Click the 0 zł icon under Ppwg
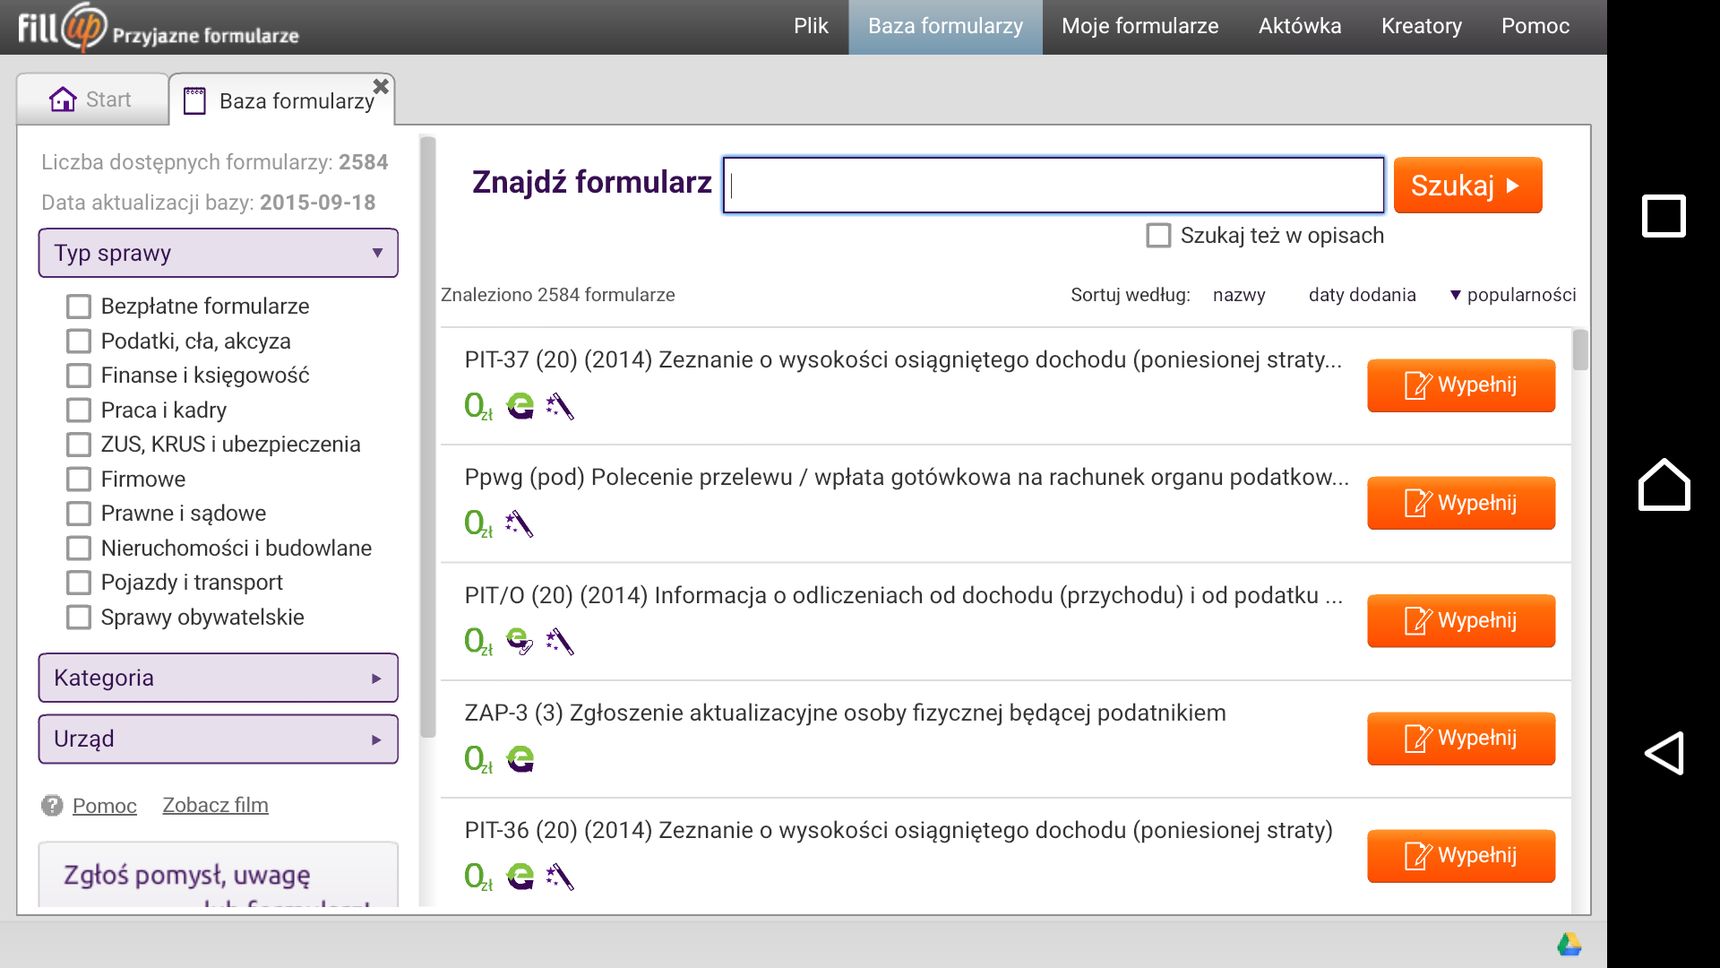This screenshot has height=968, width=1720. [478, 523]
